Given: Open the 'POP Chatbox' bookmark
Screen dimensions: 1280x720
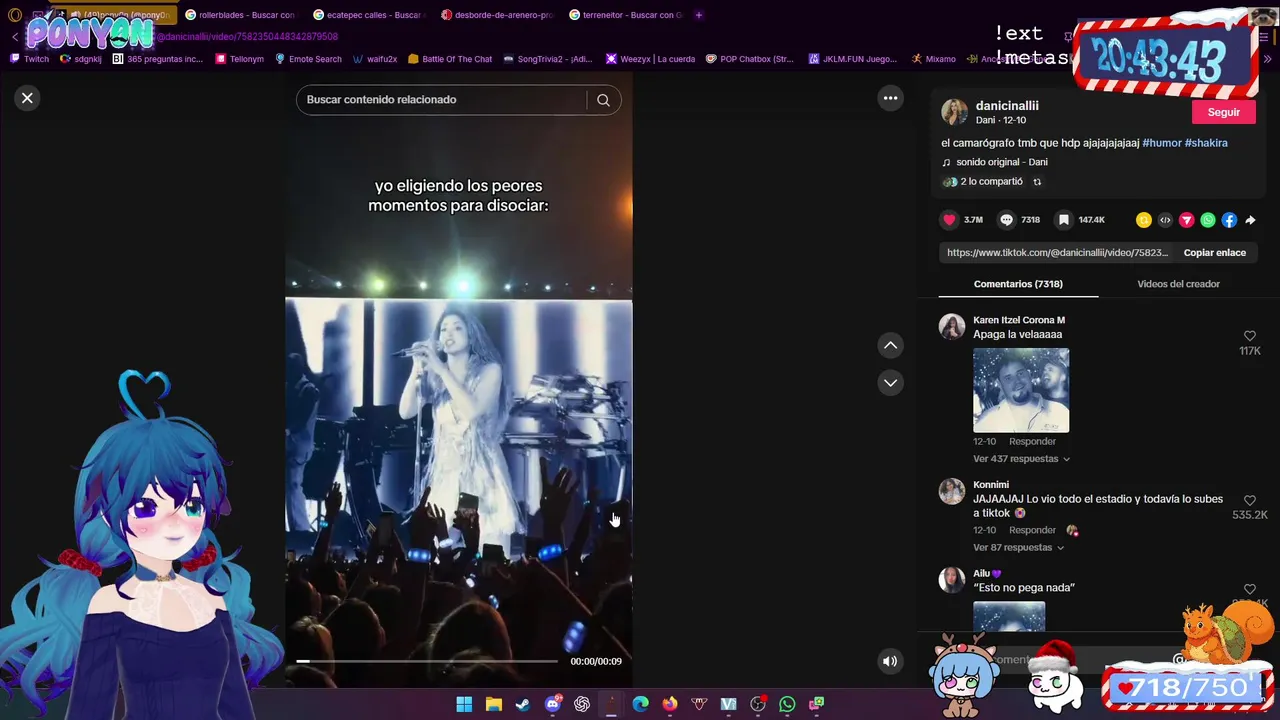Looking at the screenshot, I should 749,59.
